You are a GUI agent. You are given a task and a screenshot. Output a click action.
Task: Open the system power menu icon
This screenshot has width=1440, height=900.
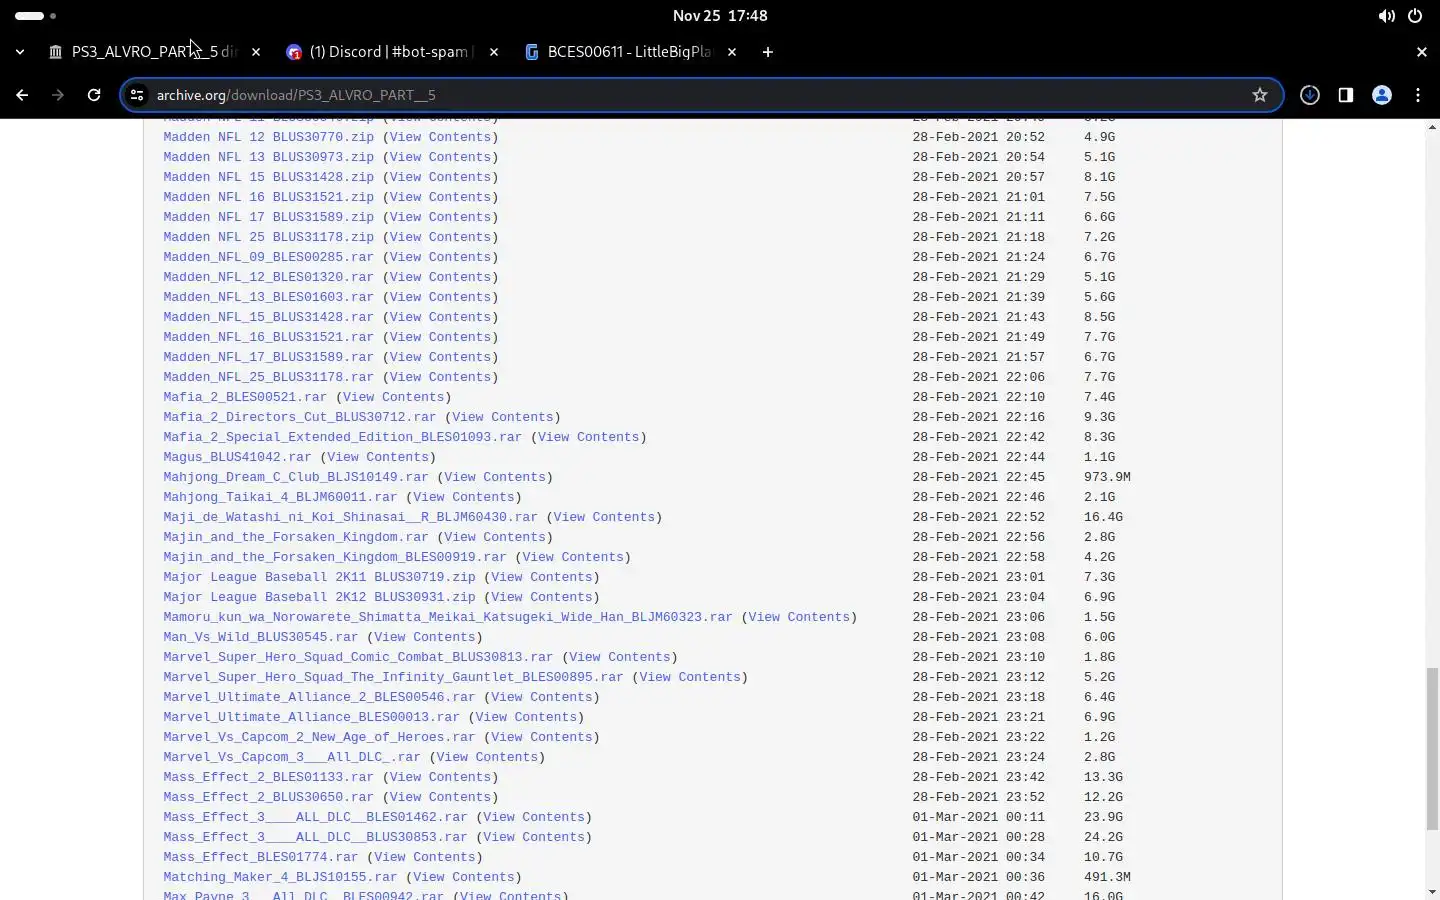pos(1415,16)
